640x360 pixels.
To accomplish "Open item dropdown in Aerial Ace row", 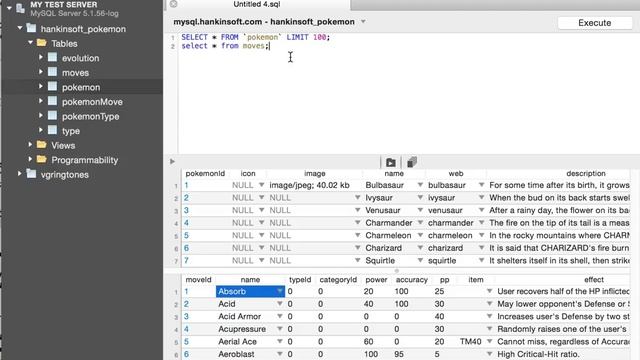I will [x=489, y=341].
